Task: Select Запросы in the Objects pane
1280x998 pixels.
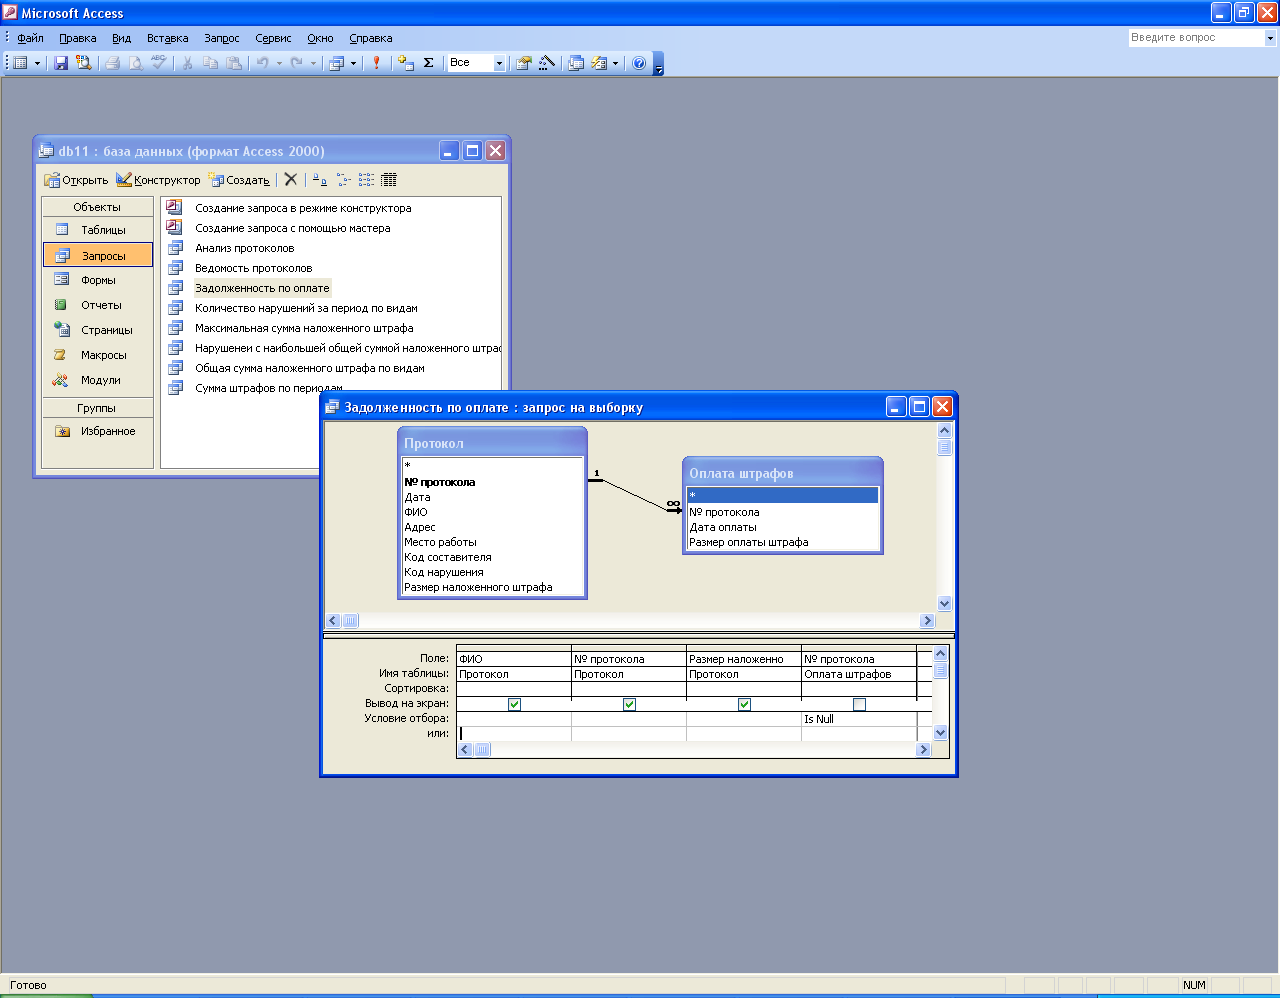Action: tap(98, 255)
